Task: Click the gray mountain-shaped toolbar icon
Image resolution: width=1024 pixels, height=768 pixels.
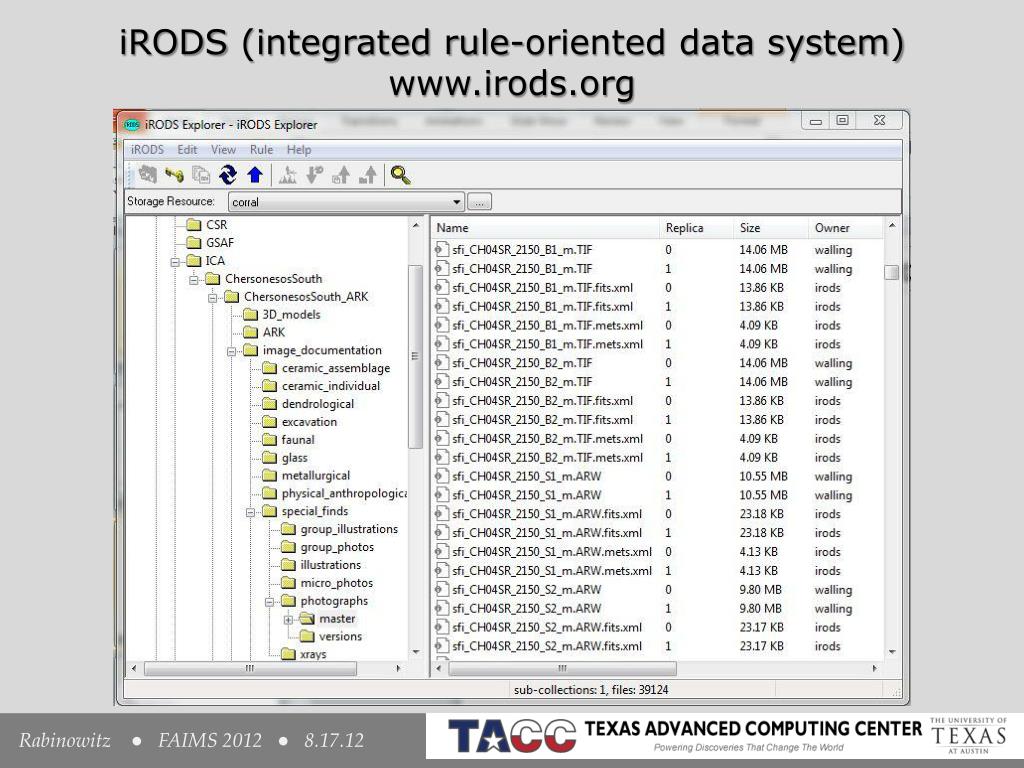Action: coord(287,175)
